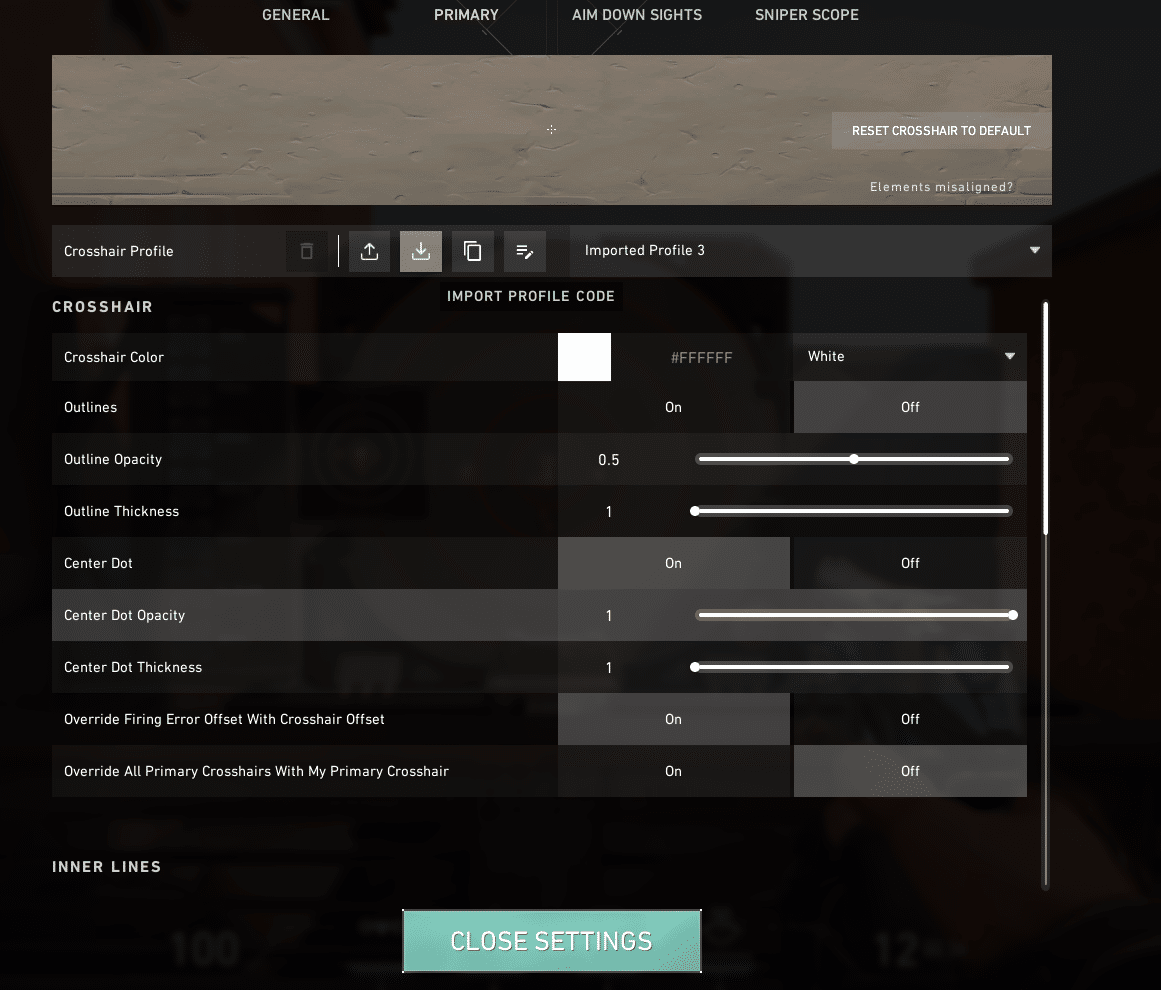Screen dimensions: 1161x990
Task: Export the crosshair profile code
Action: point(369,251)
